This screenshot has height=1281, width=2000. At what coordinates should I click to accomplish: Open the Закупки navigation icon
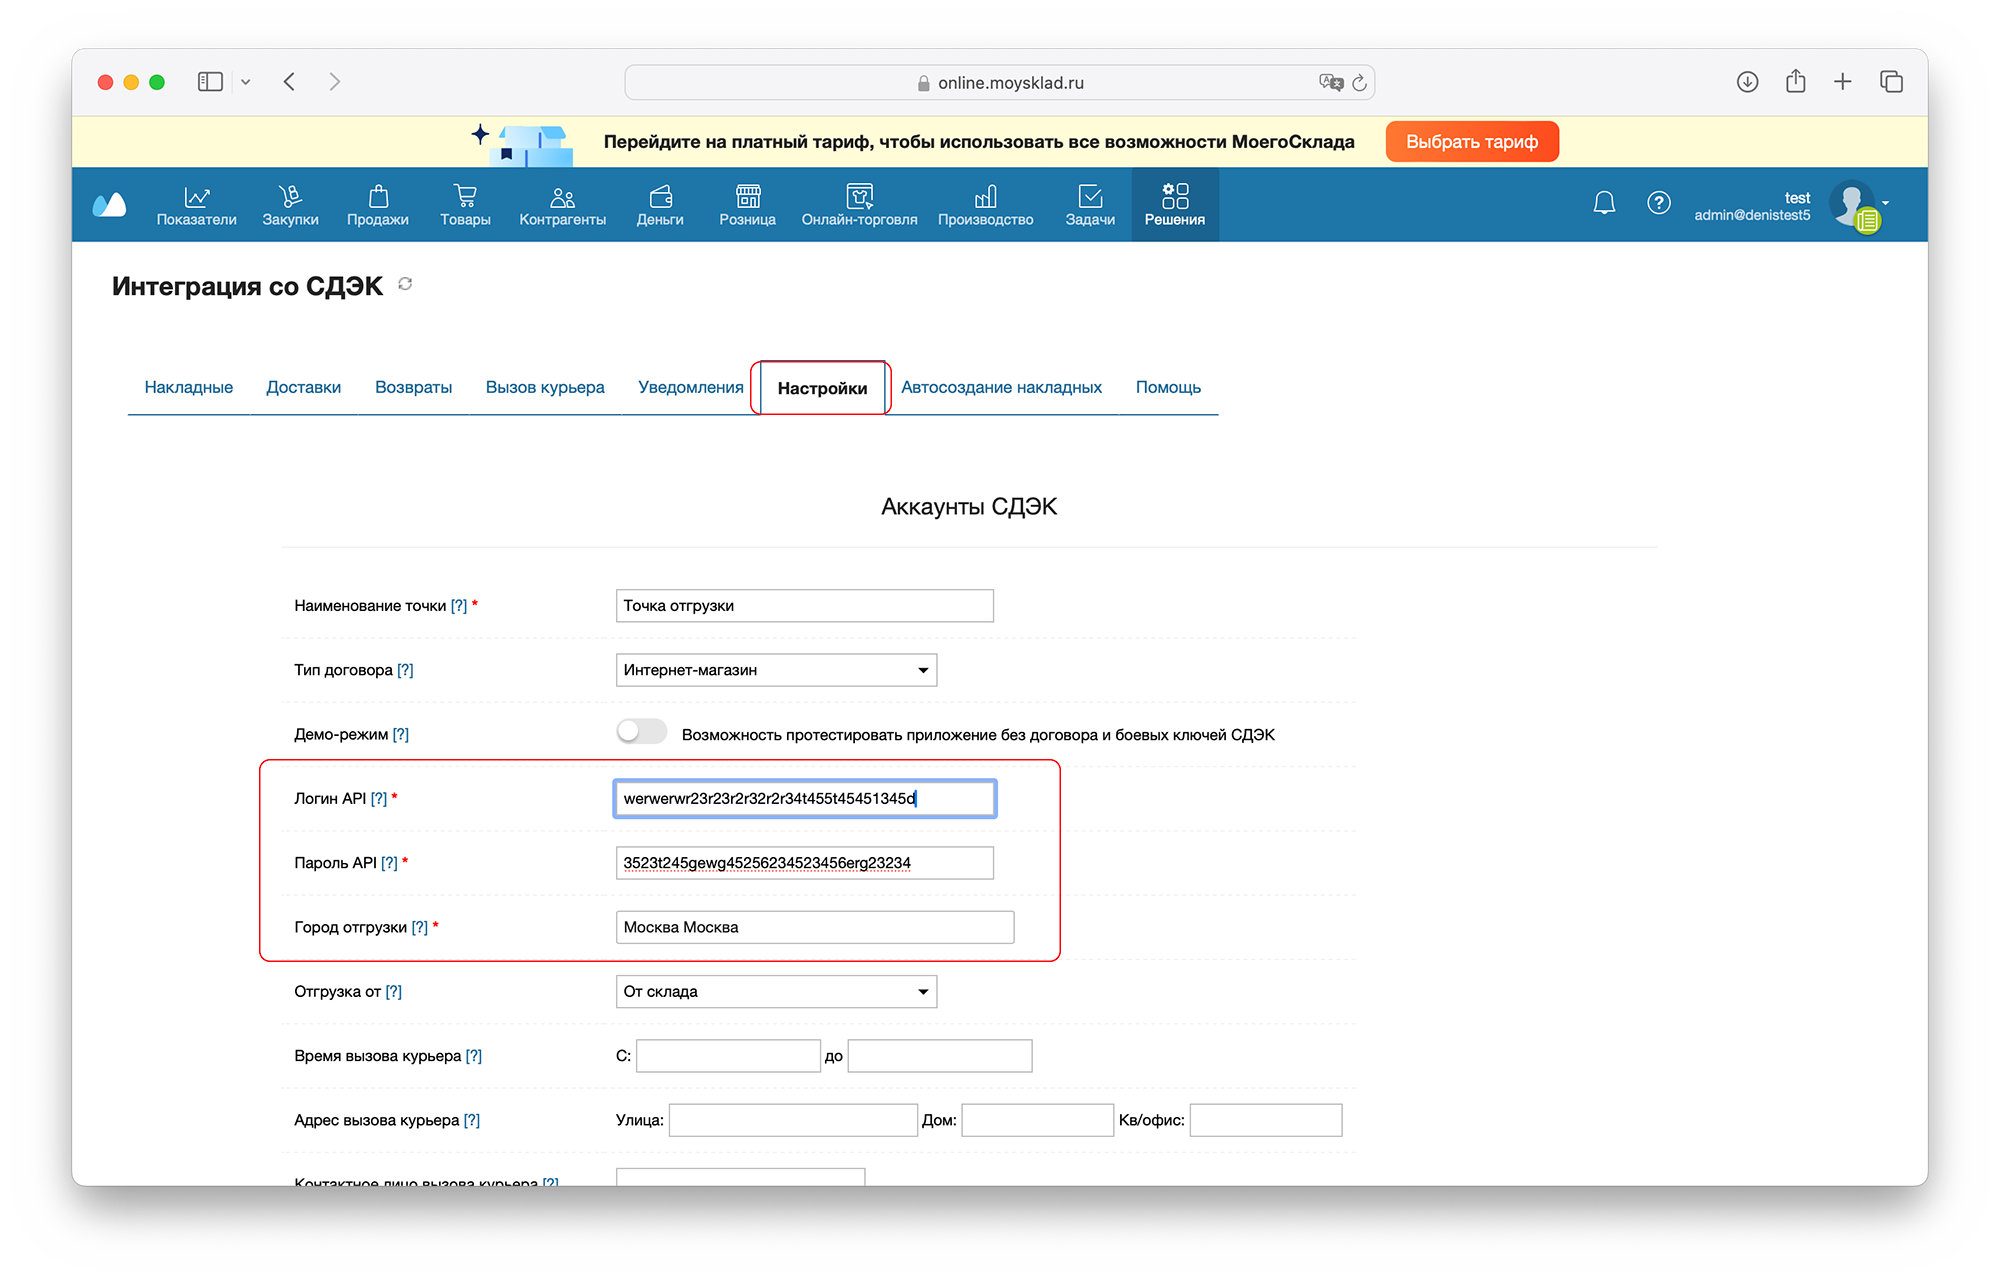(x=290, y=197)
